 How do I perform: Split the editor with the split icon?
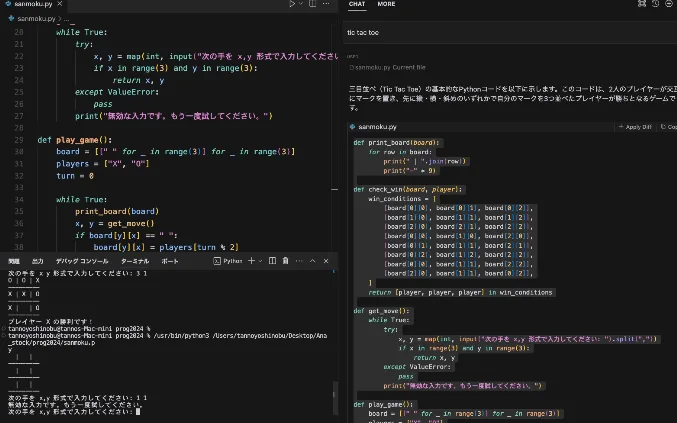point(313,4)
